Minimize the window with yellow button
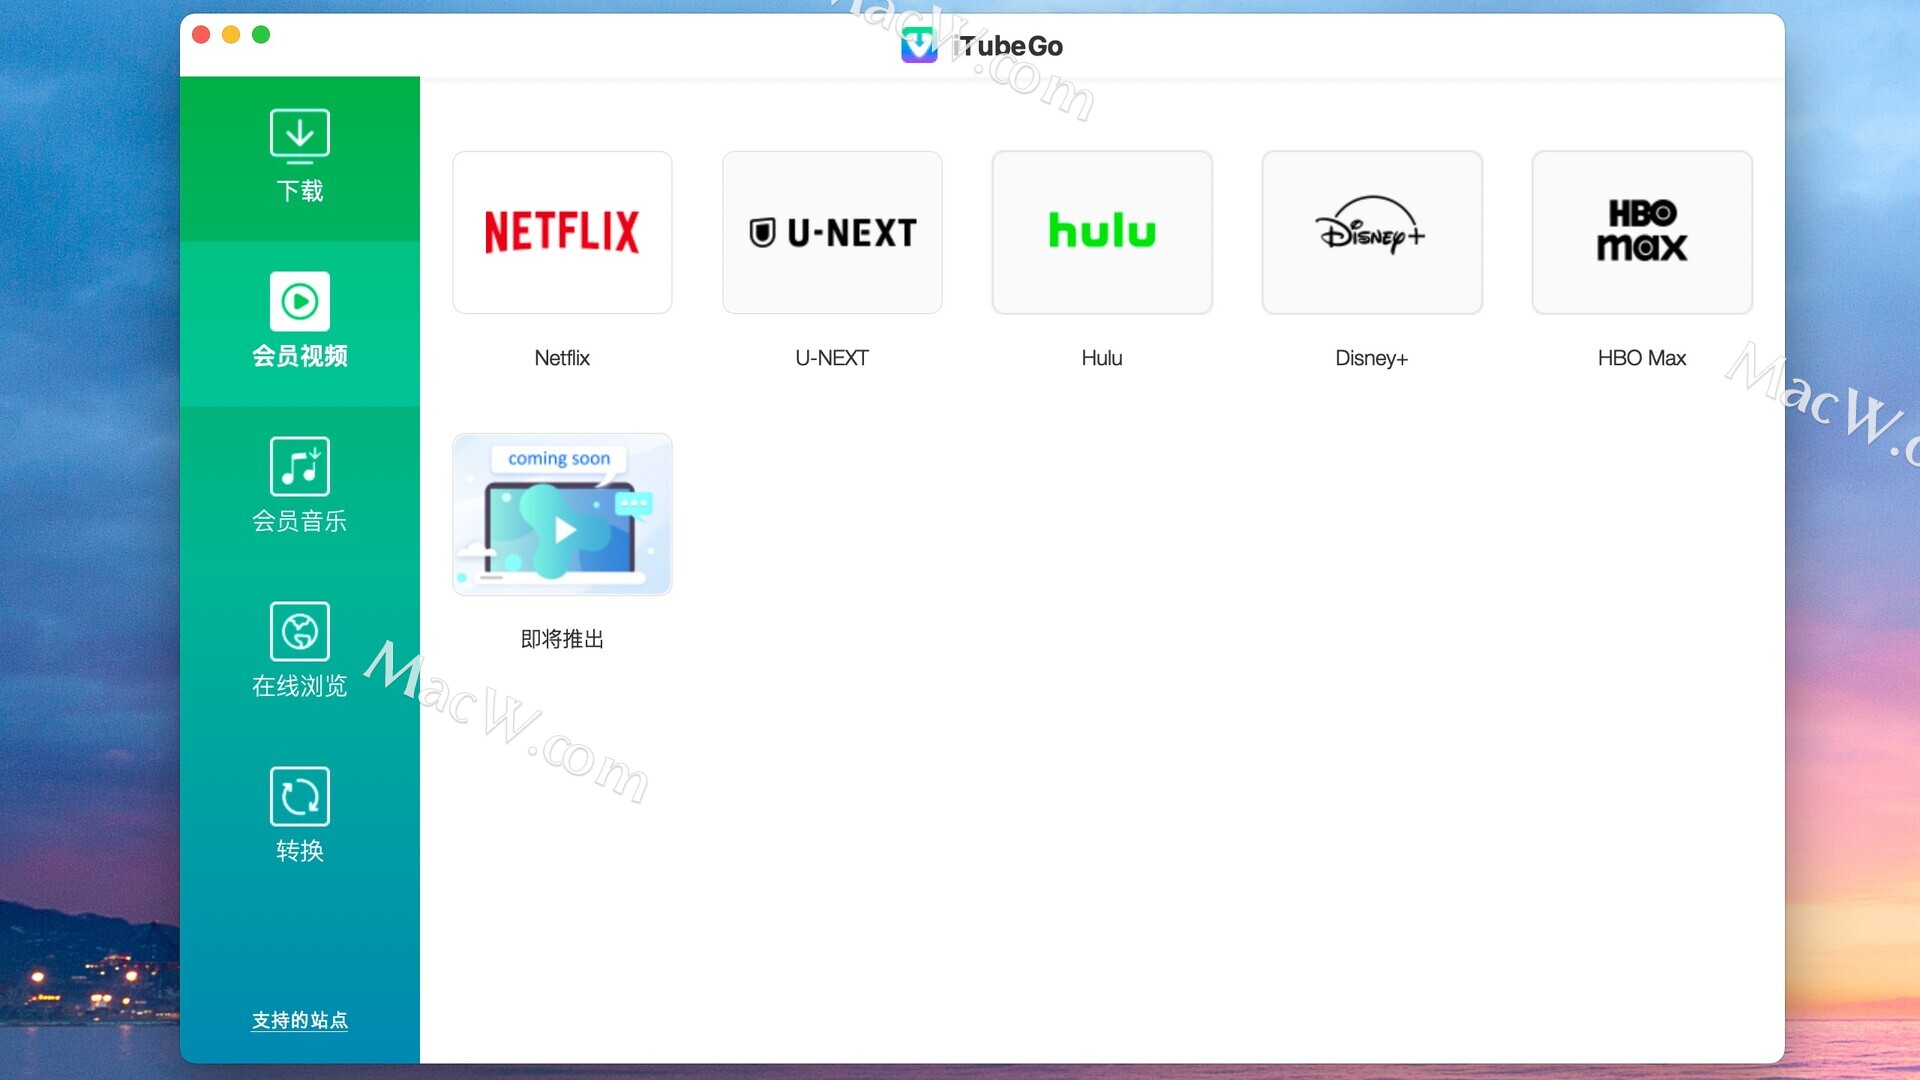This screenshot has height=1080, width=1920. coord(231,35)
